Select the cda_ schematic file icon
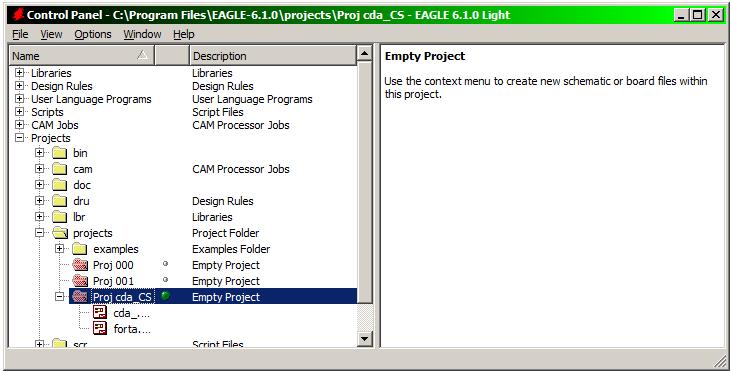The image size is (731, 372). 100,312
